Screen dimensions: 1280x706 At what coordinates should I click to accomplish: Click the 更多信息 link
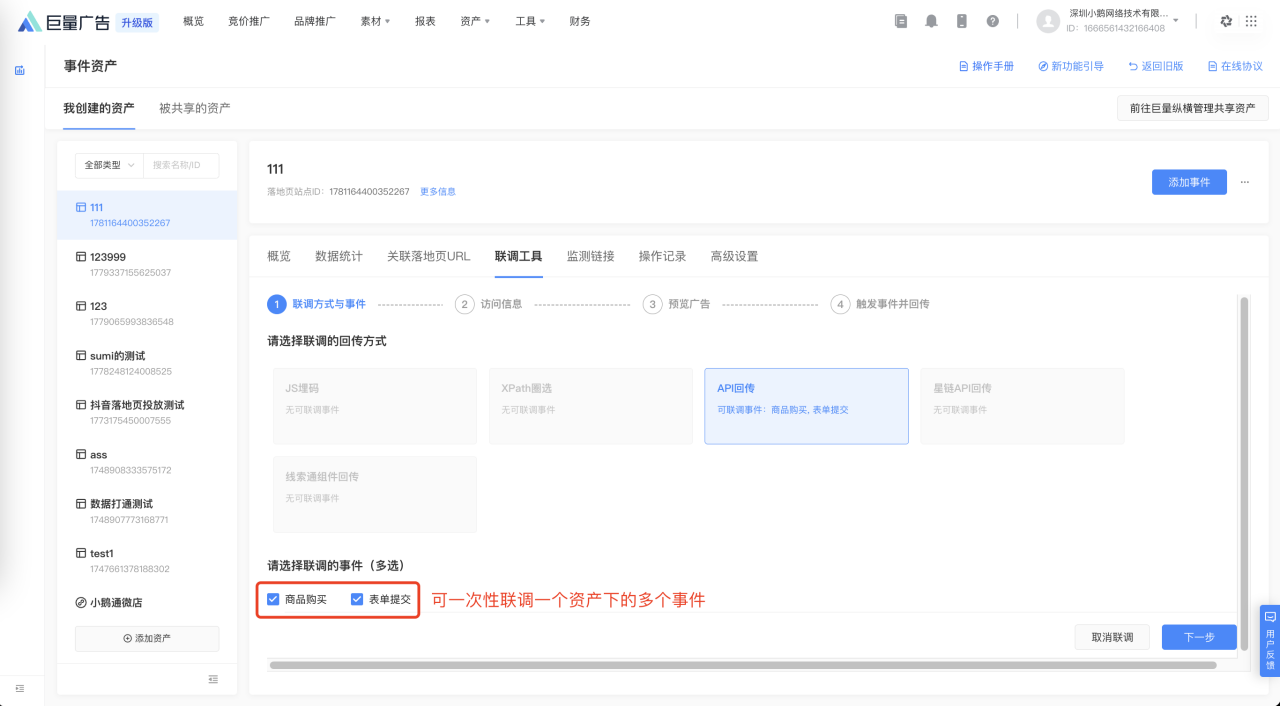pyautogui.click(x=438, y=191)
